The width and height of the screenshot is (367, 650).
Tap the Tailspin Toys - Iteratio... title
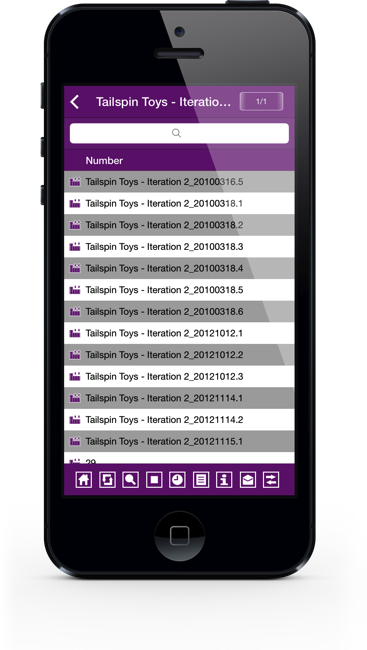point(163,102)
